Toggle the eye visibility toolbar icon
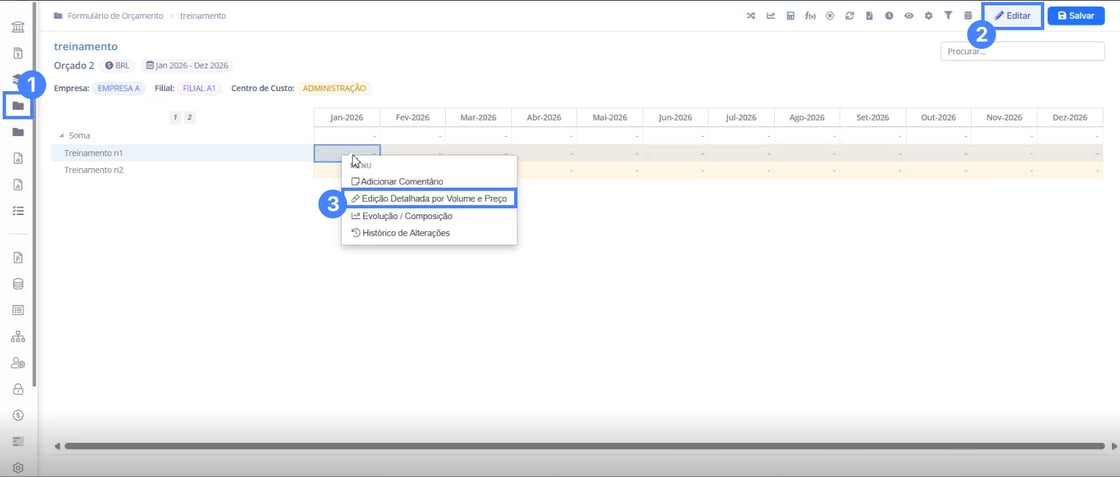Image resolution: width=1120 pixels, height=477 pixels. point(909,16)
